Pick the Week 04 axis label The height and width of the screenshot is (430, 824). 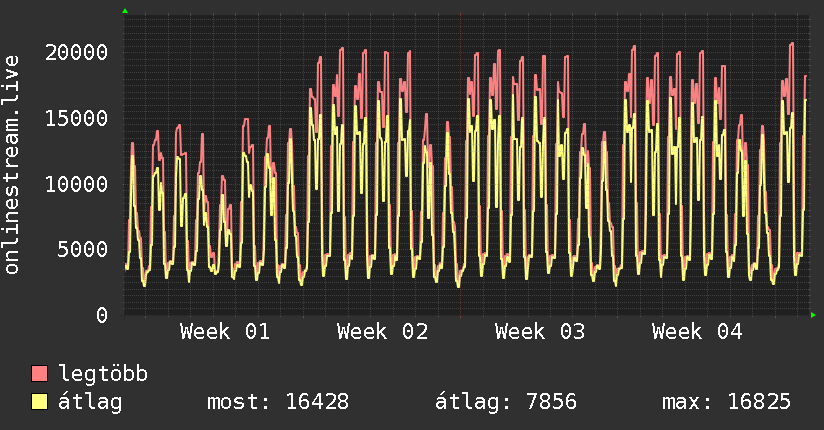coord(697,332)
